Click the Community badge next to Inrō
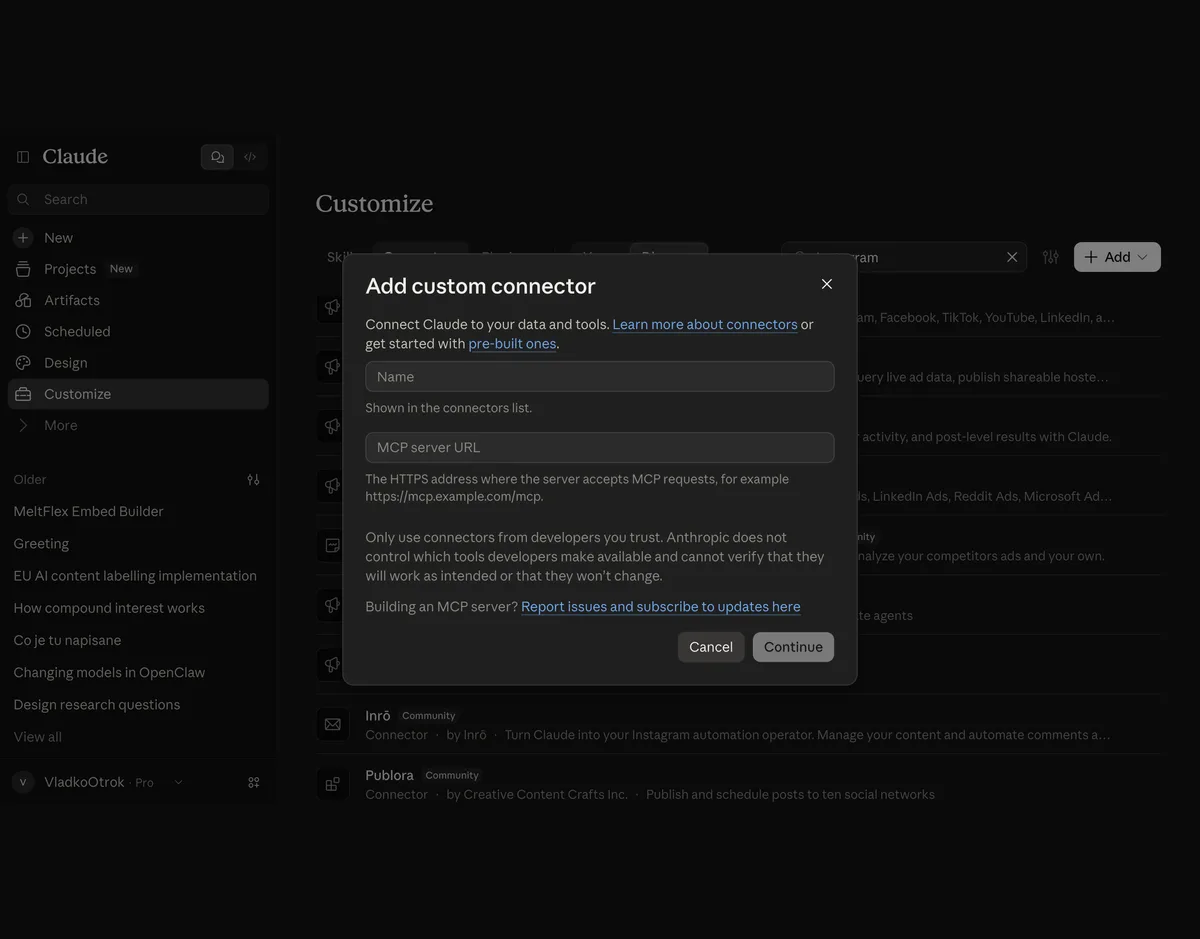 coord(428,716)
